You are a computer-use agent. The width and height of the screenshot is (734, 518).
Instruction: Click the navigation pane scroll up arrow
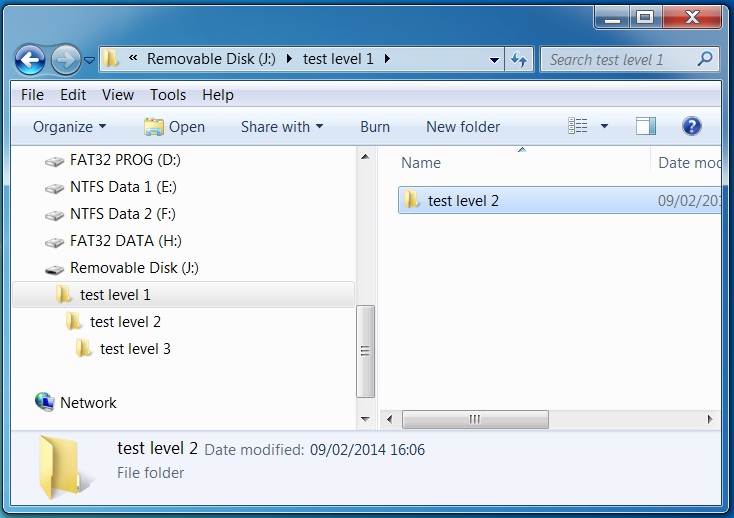click(366, 157)
